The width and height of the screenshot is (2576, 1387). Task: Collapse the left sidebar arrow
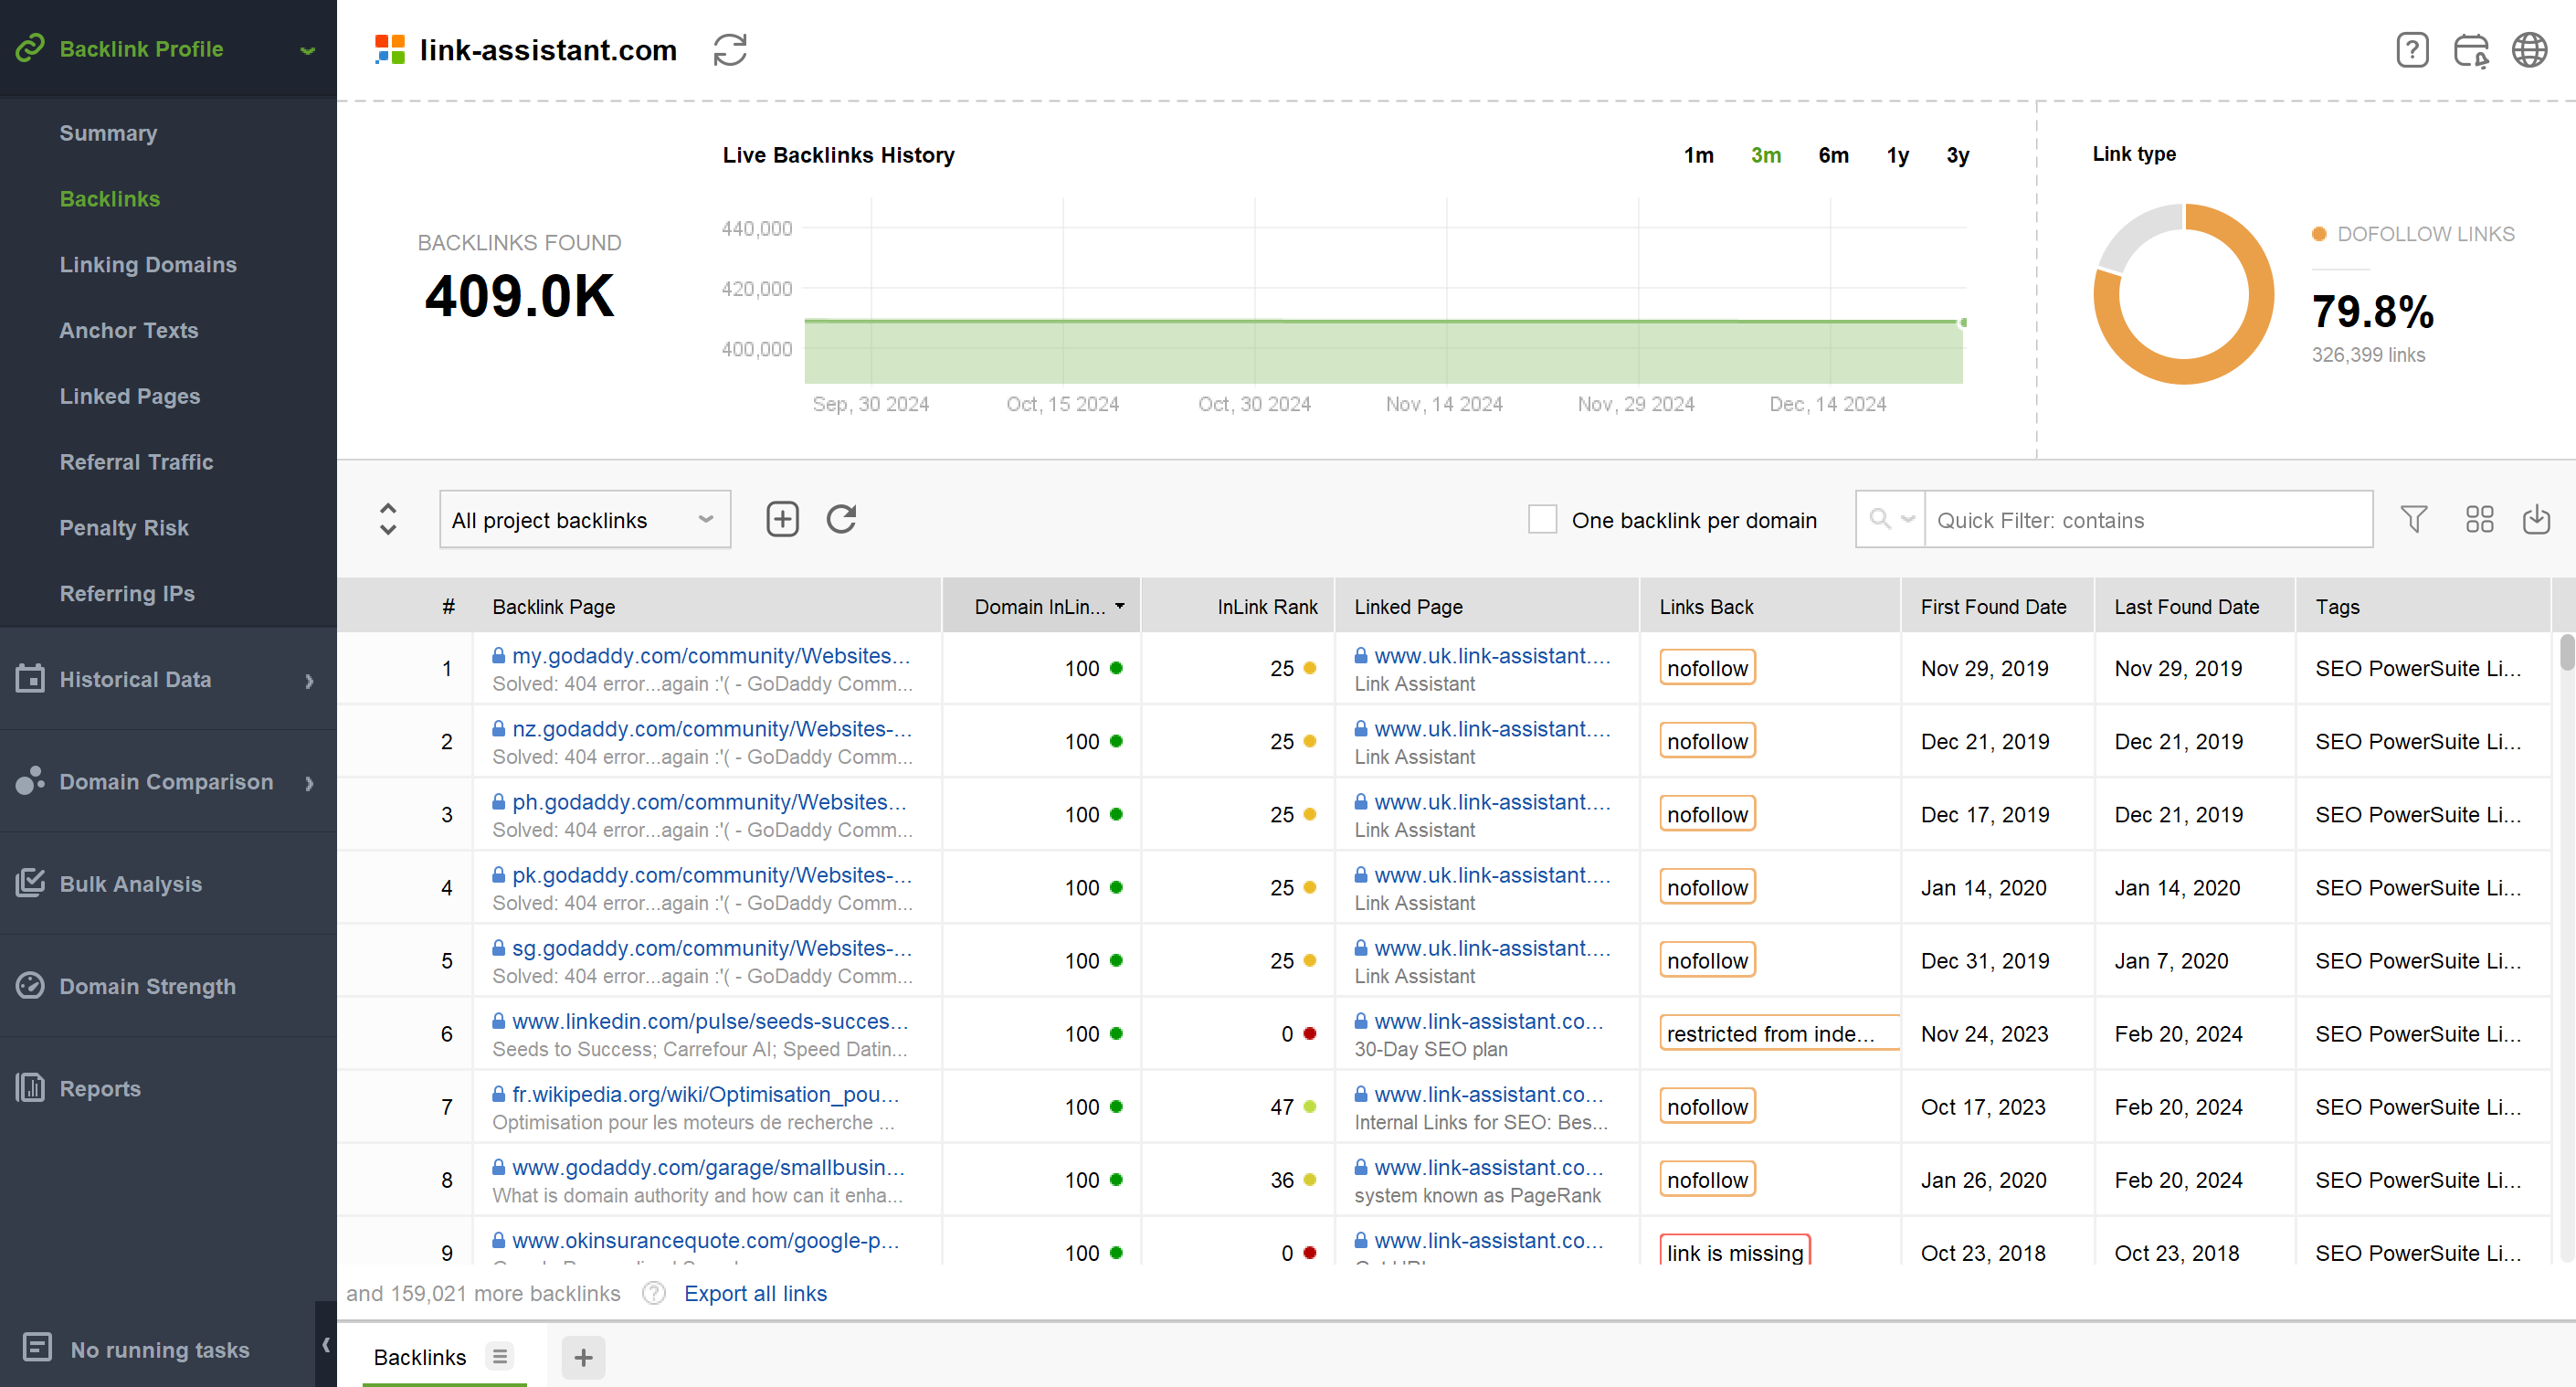coord(326,1345)
